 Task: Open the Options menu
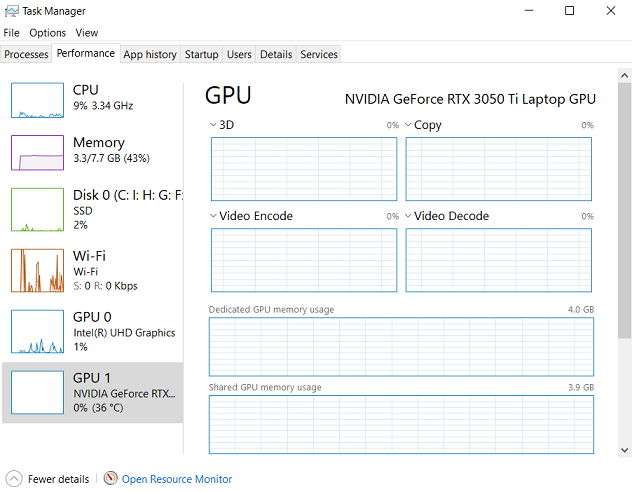point(47,33)
